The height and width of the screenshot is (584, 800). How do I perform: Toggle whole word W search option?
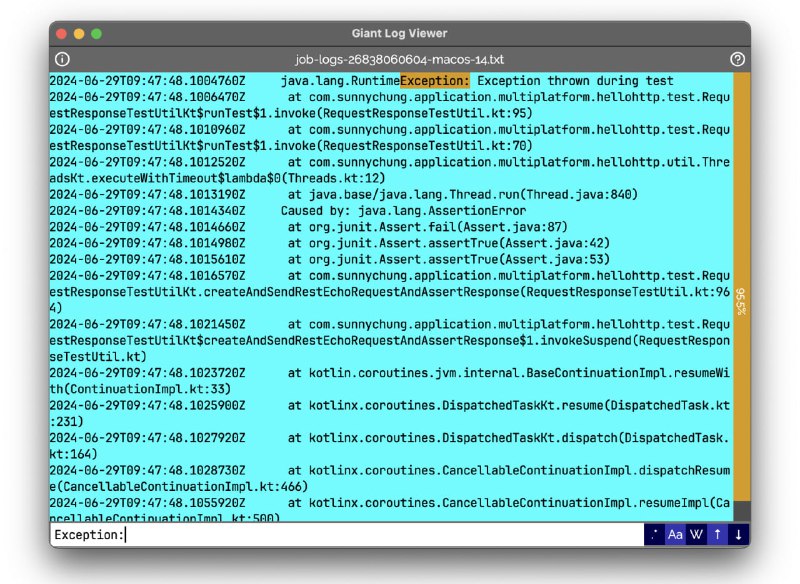pos(696,535)
